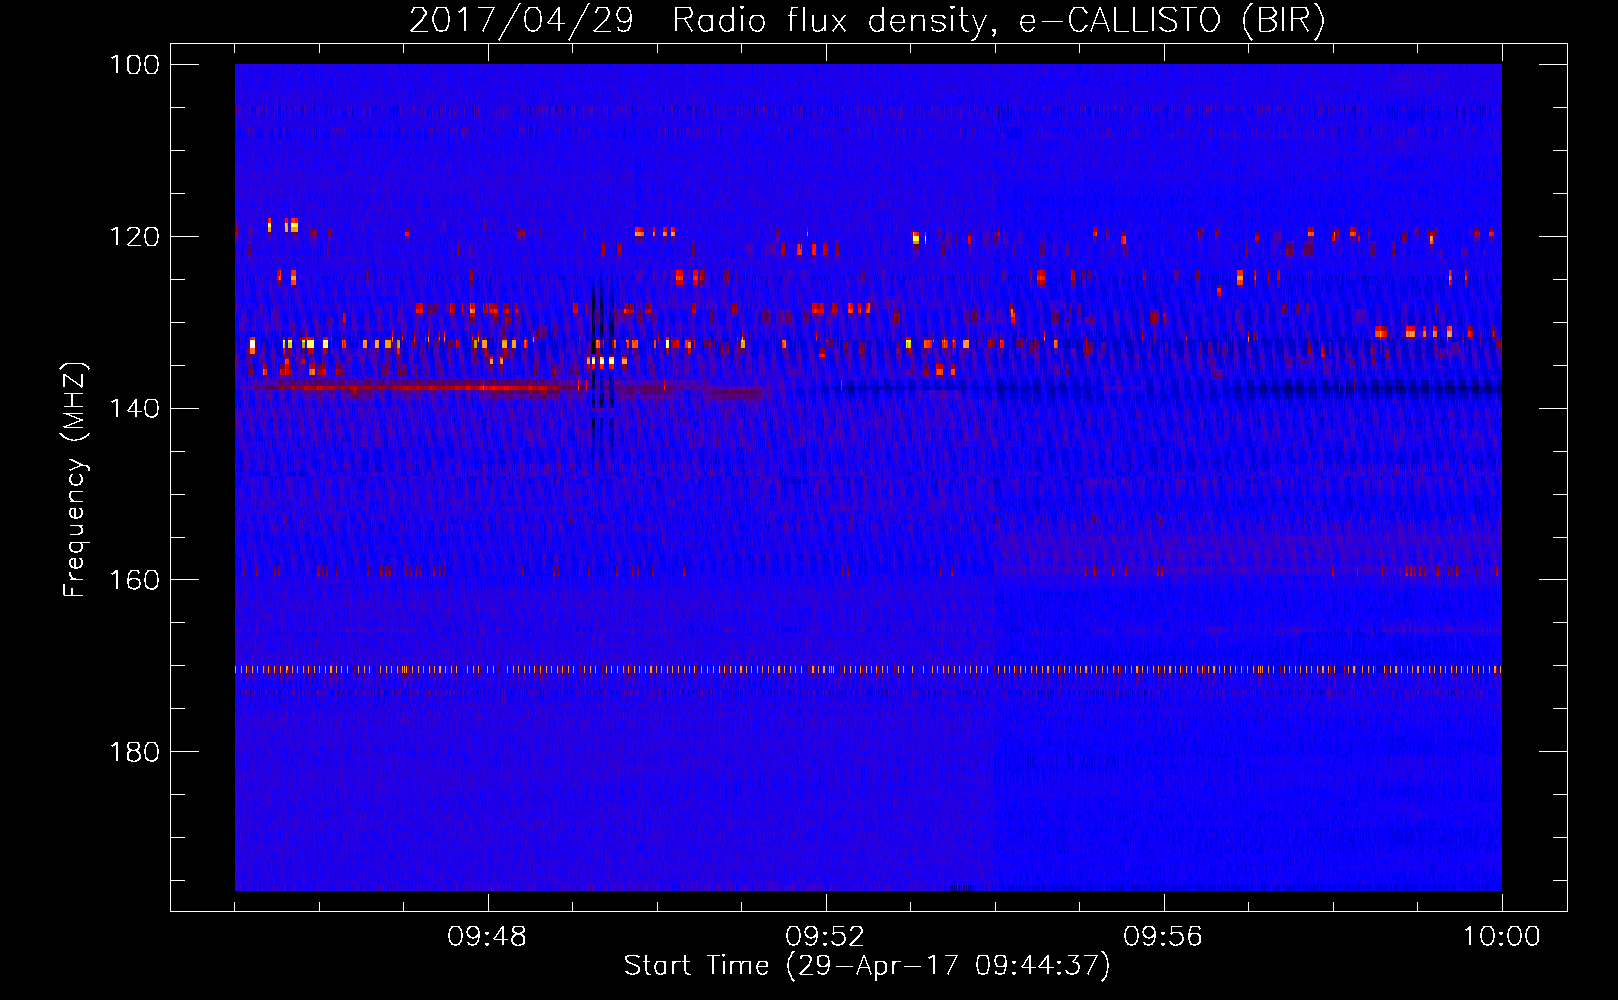Click the plot title '2017/04/29 Radio flux density'
This screenshot has height=1000, width=1618.
pos(698,21)
